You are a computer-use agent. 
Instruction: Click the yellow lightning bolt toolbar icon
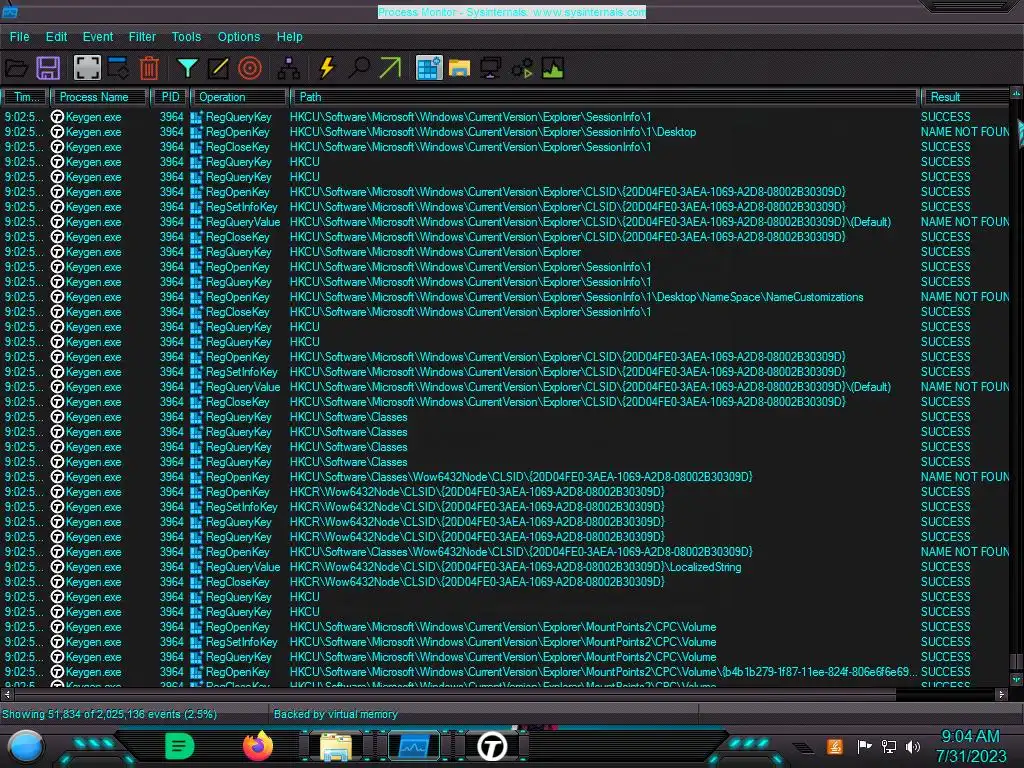coord(327,68)
